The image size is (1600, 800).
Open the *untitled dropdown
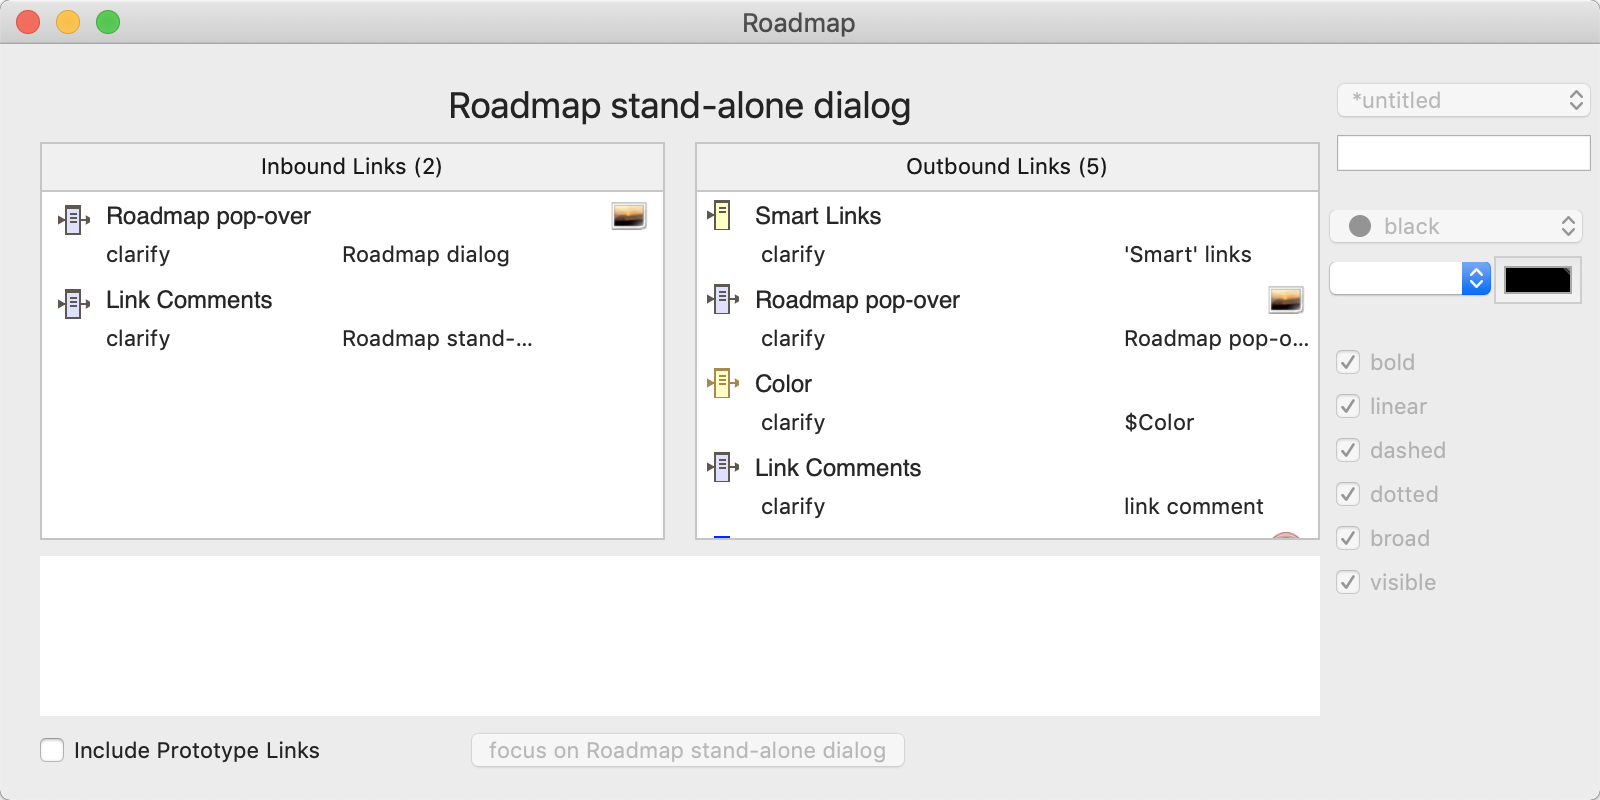click(1463, 100)
